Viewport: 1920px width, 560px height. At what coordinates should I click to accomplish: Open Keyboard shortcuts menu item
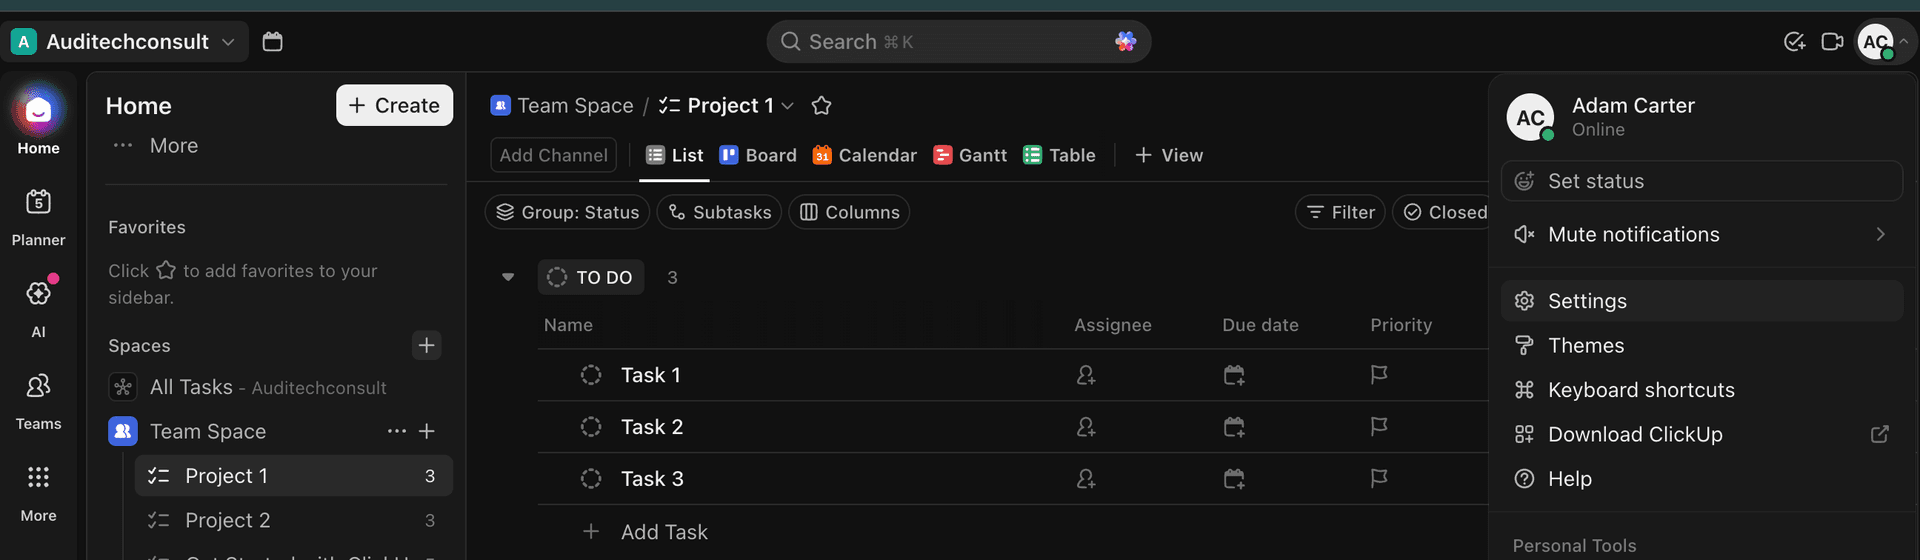1702,390
